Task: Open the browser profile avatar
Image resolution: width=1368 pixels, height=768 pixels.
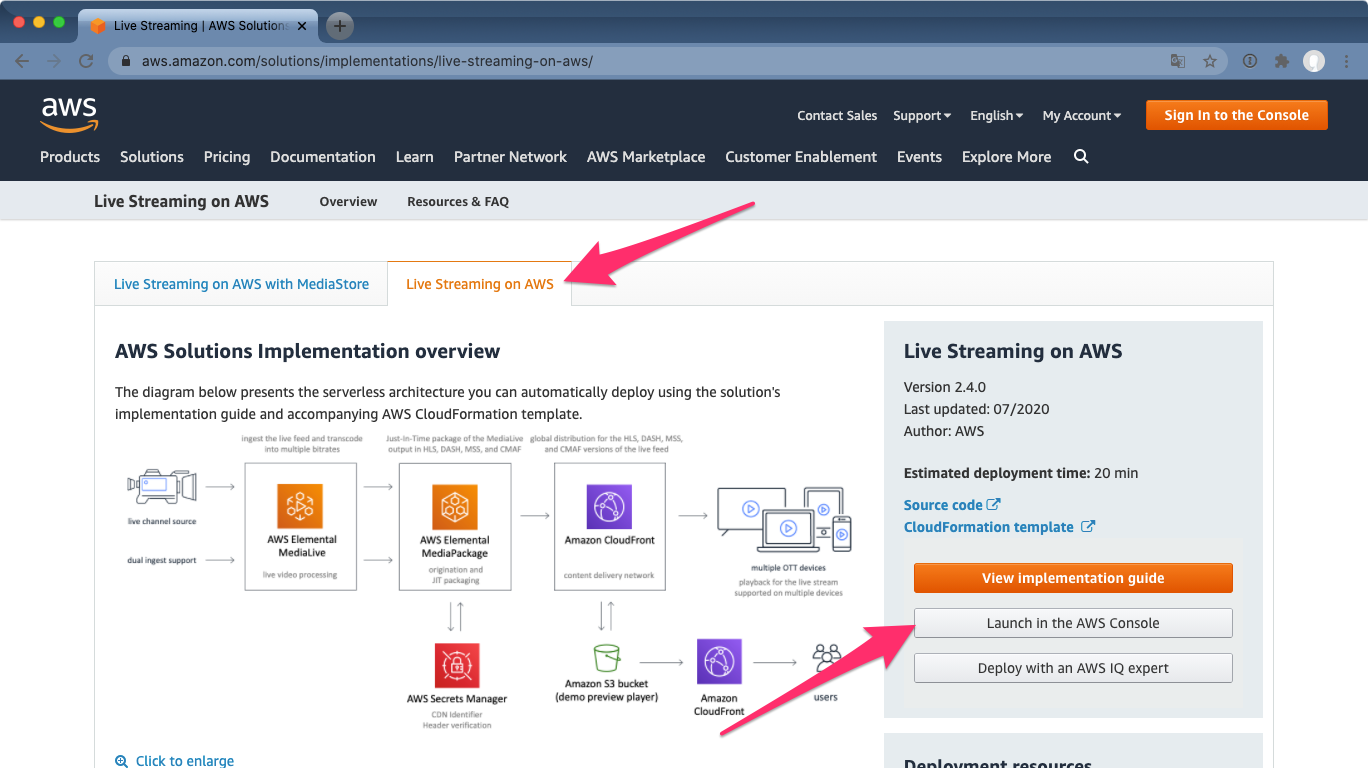Action: tap(1314, 61)
